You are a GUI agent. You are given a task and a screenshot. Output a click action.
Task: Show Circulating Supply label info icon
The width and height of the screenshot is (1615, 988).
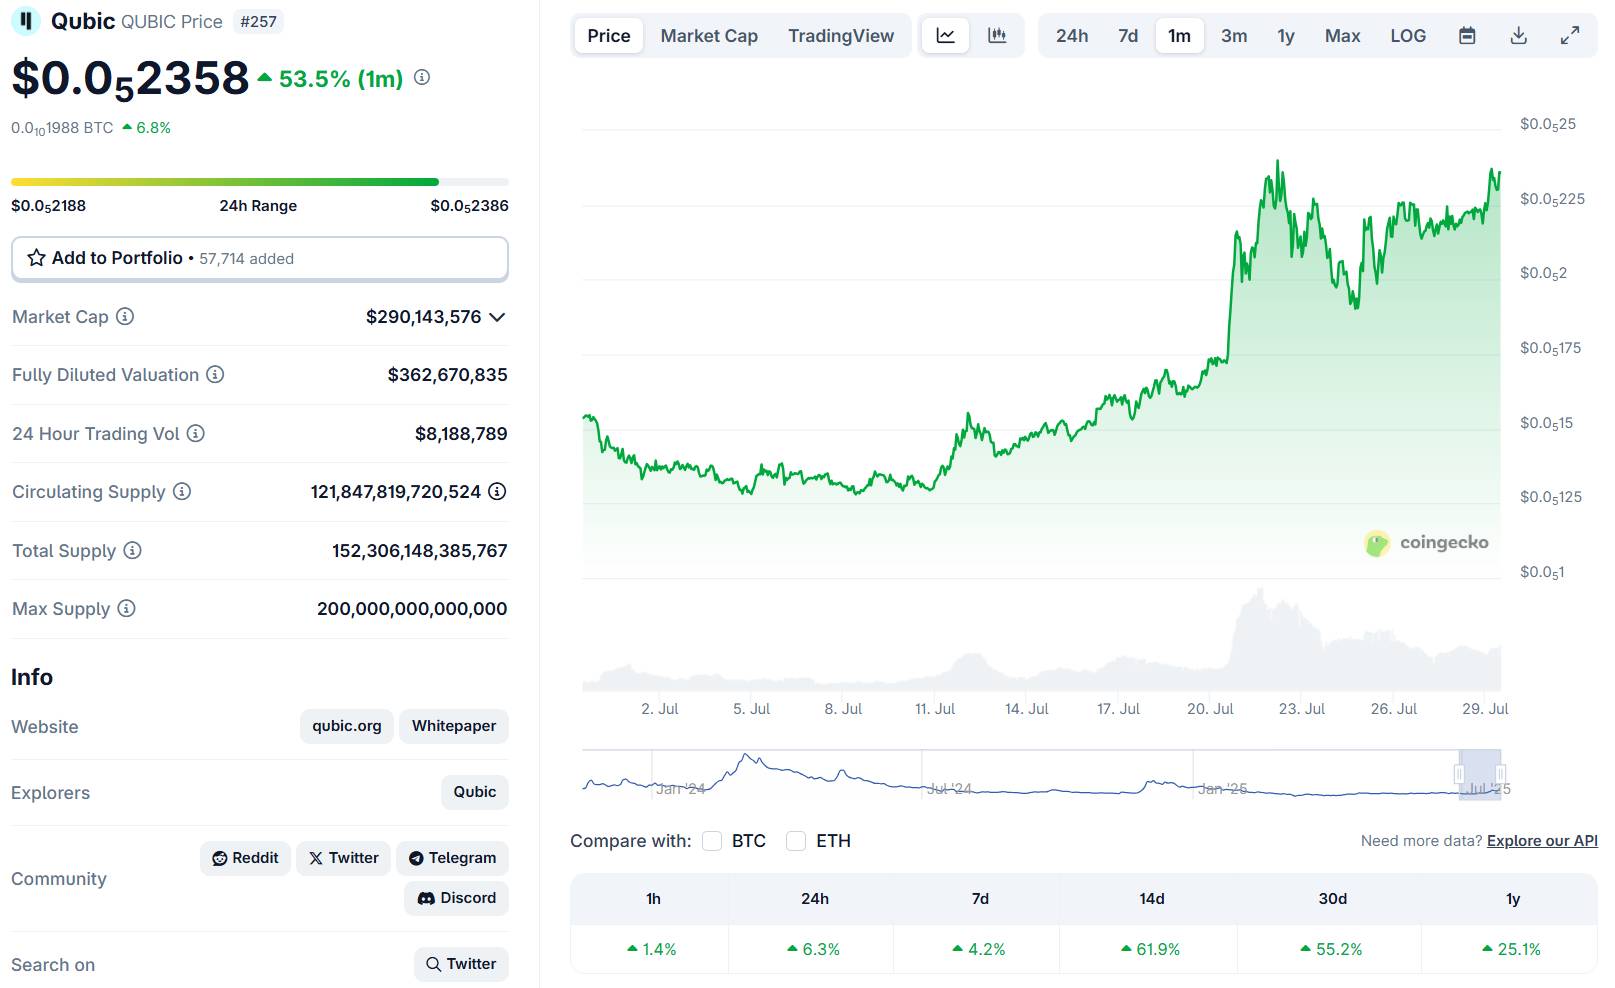182,491
